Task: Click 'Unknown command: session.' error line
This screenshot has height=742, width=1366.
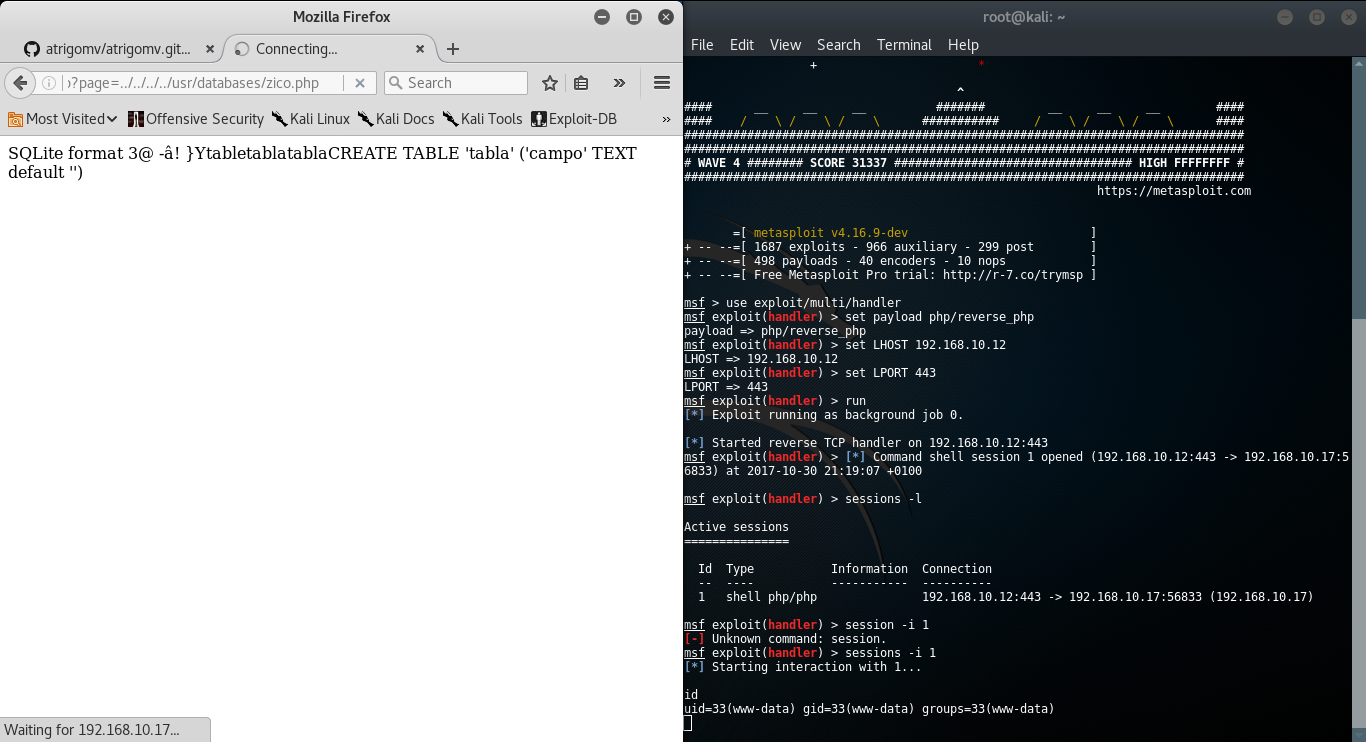Action: pyautogui.click(x=785, y=639)
